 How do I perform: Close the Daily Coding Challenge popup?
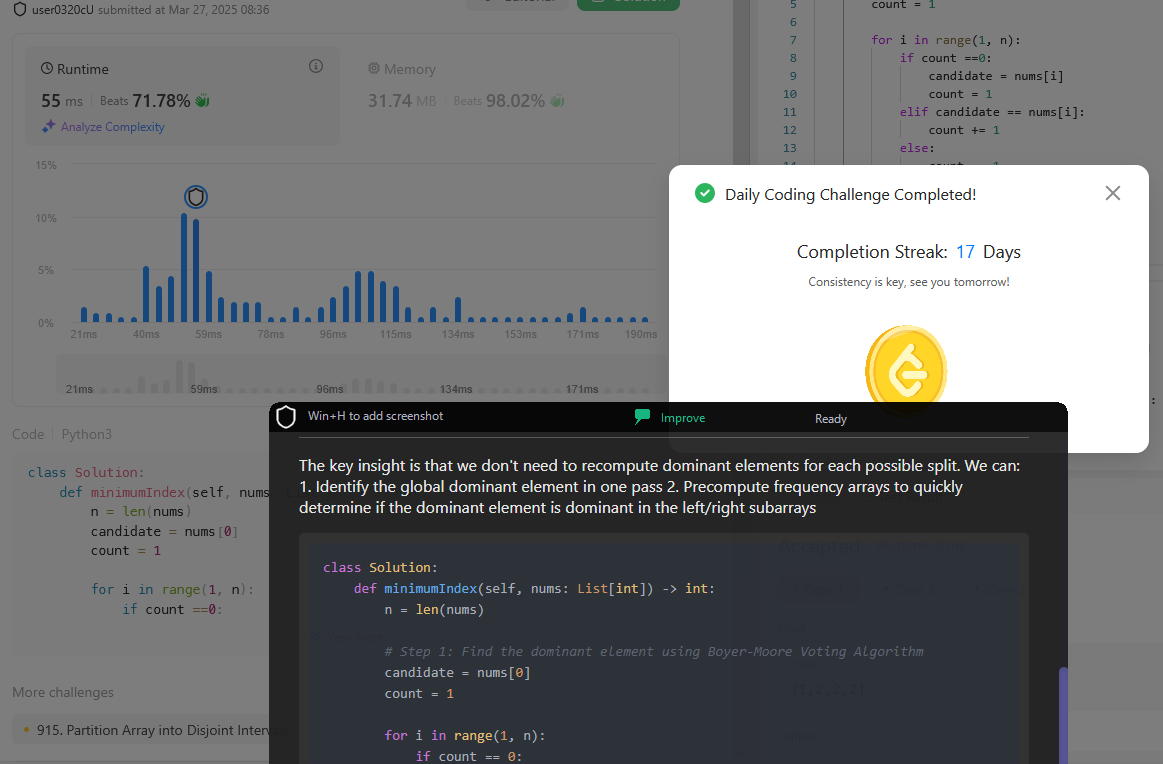coord(1113,194)
